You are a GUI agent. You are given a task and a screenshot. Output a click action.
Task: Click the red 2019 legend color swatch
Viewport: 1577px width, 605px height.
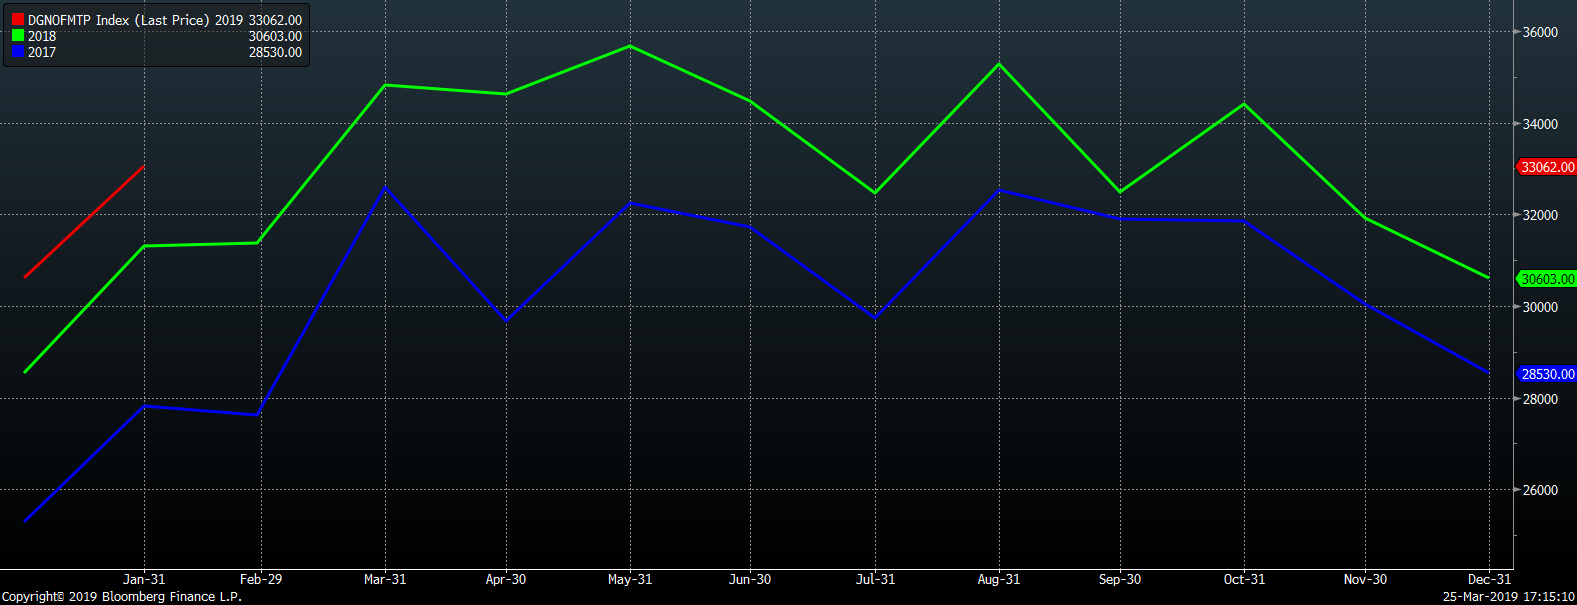pyautogui.click(x=18, y=20)
